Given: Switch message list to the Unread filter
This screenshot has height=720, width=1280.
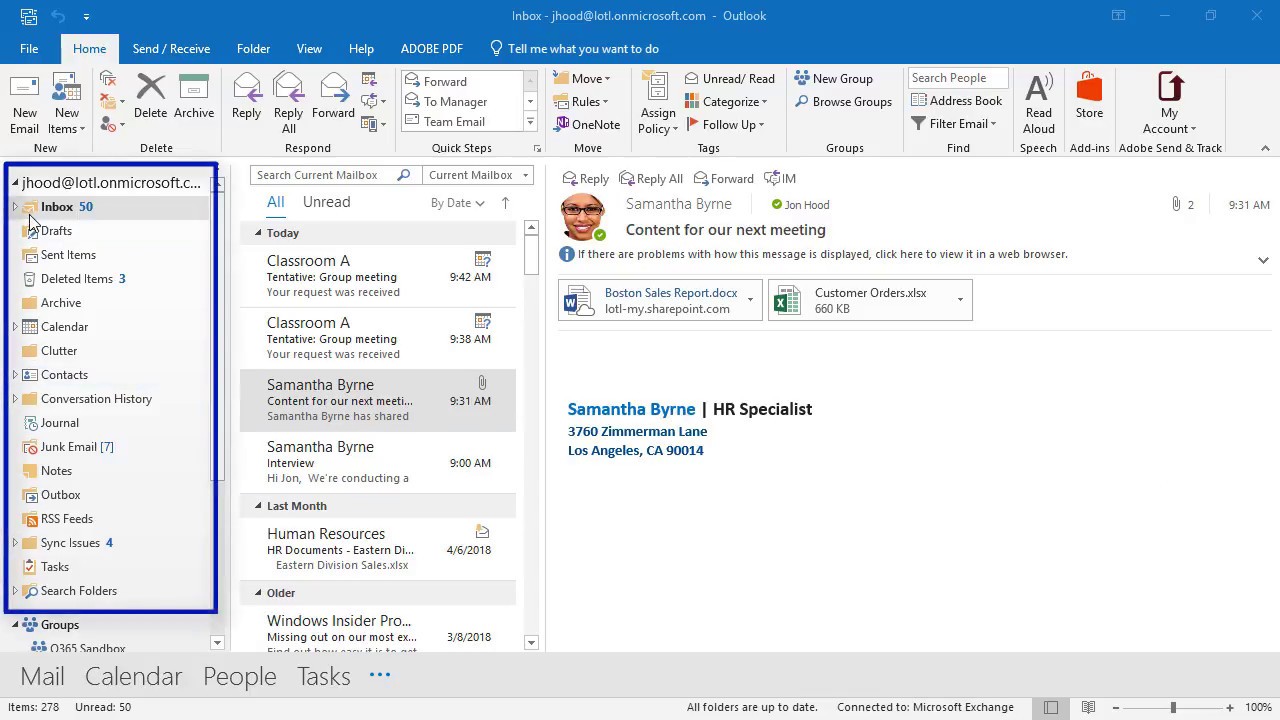Looking at the screenshot, I should (326, 202).
